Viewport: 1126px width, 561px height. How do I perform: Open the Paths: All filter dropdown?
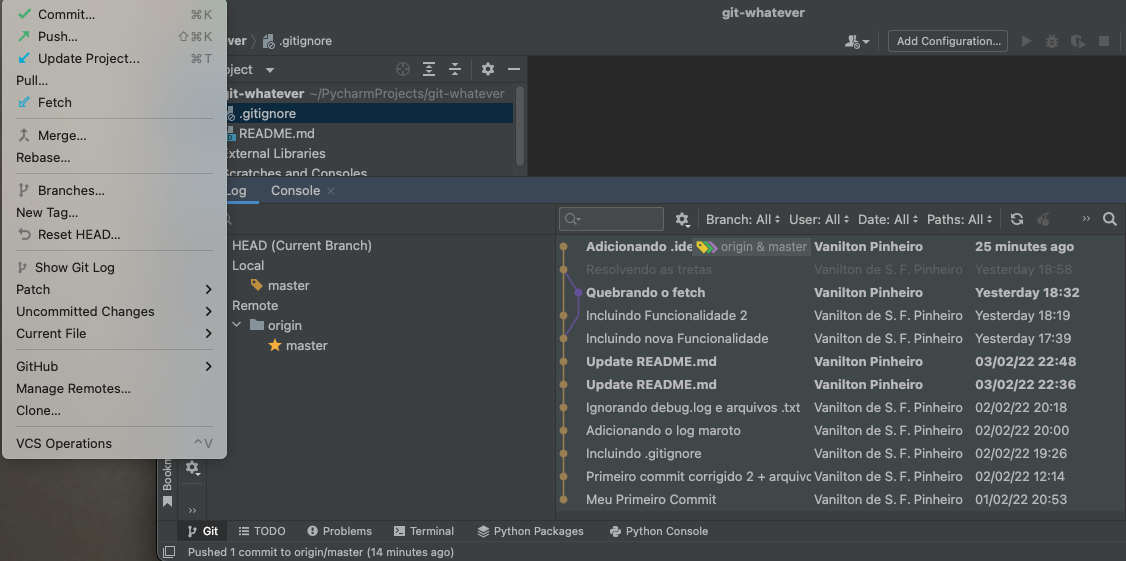tap(960, 219)
